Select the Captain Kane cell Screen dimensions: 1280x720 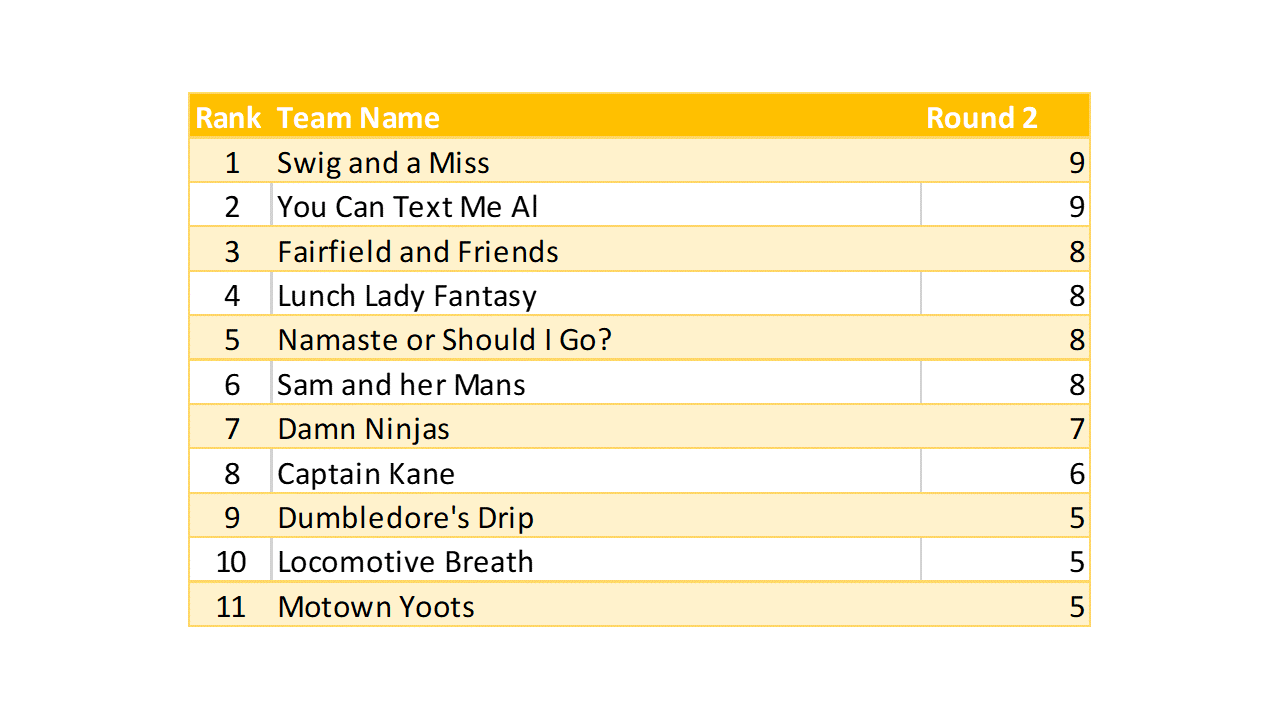366,474
